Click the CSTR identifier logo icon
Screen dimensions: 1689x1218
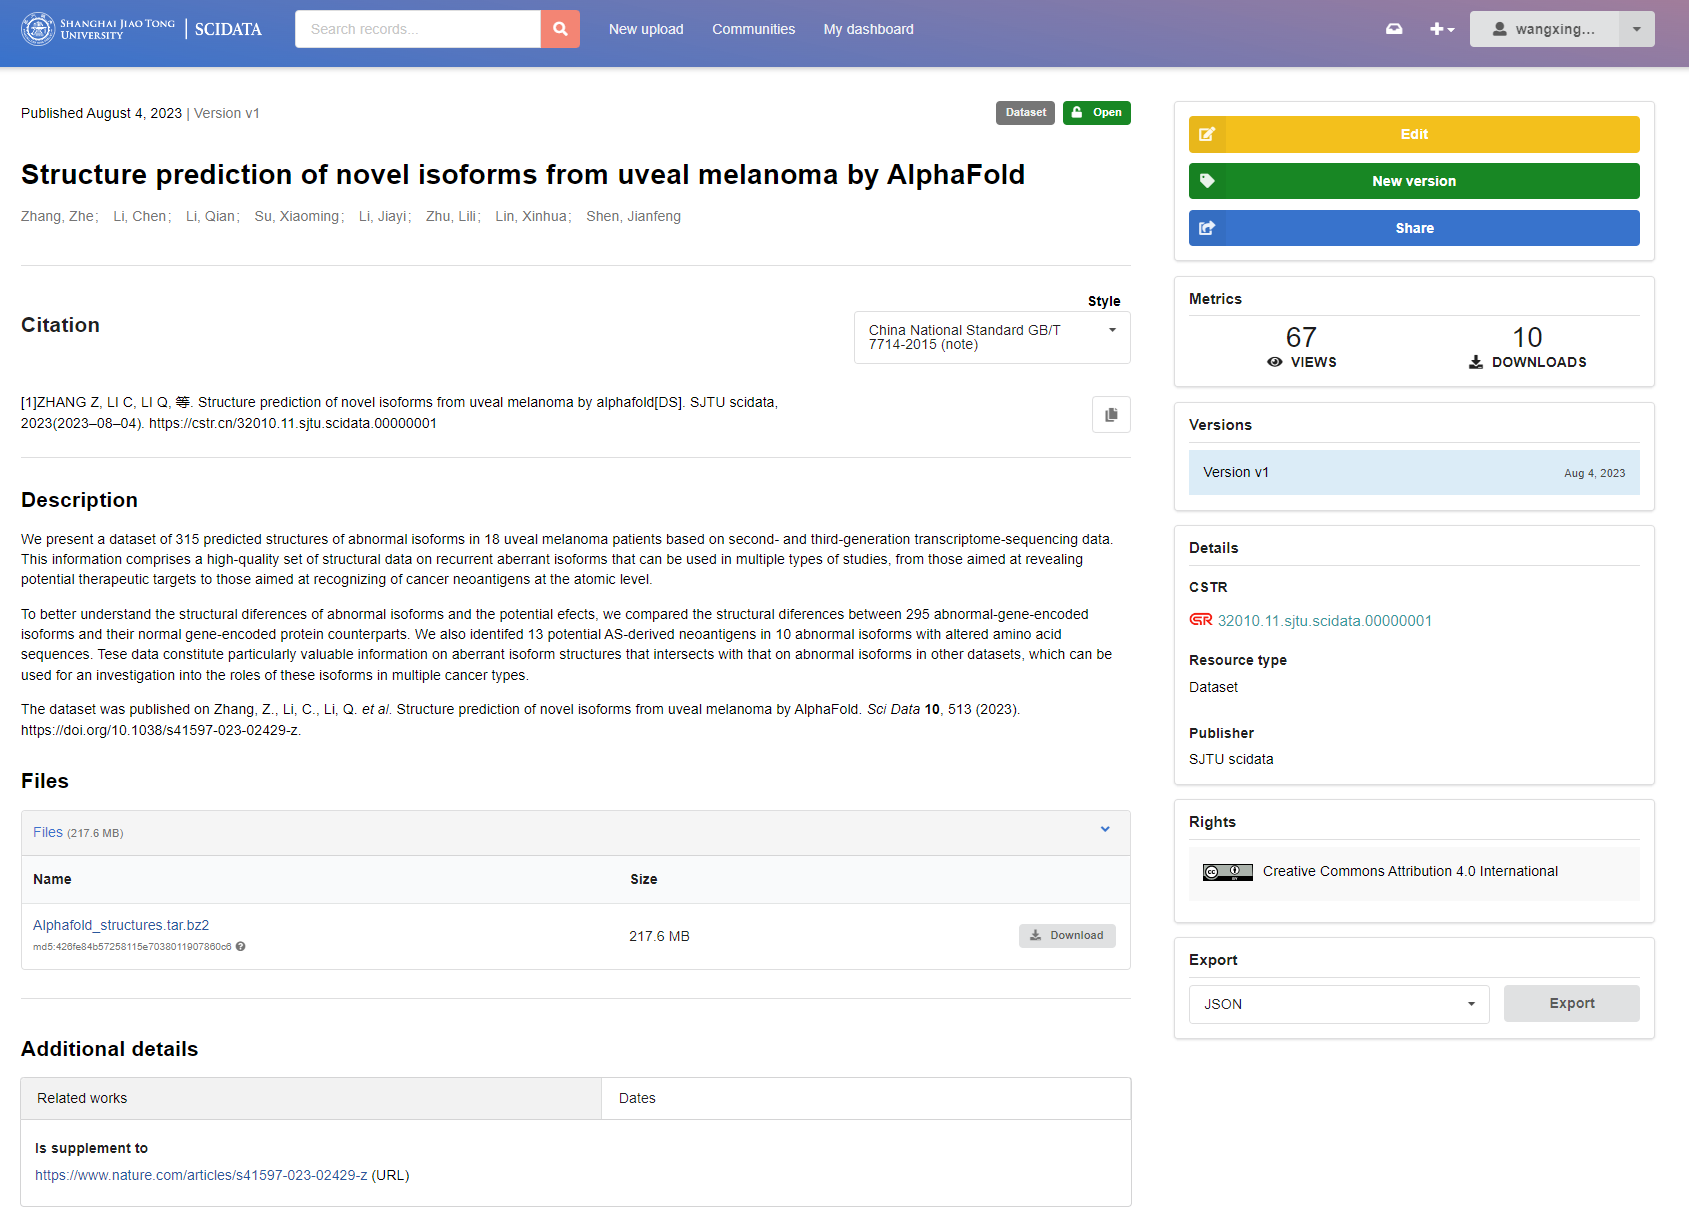point(1200,620)
